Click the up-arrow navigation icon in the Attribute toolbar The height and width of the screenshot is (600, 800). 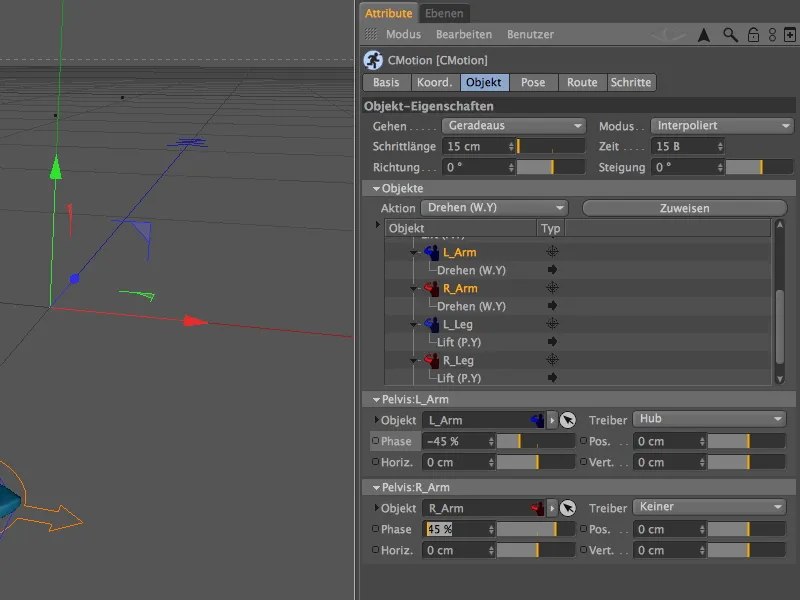(704, 35)
